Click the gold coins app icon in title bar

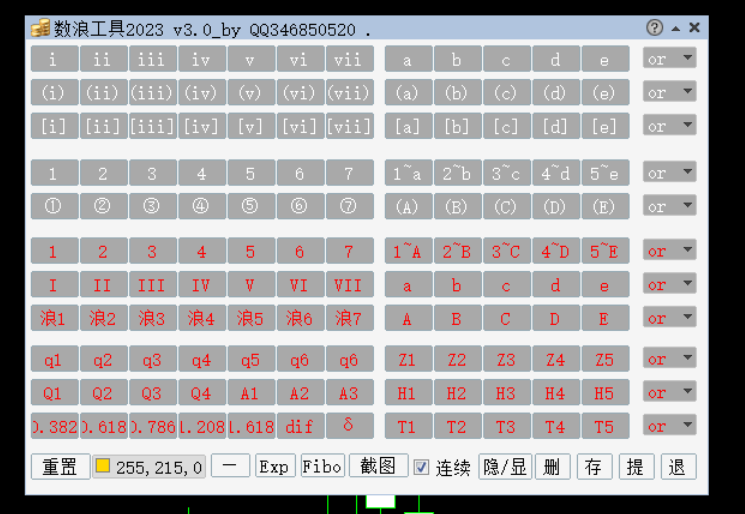point(40,29)
